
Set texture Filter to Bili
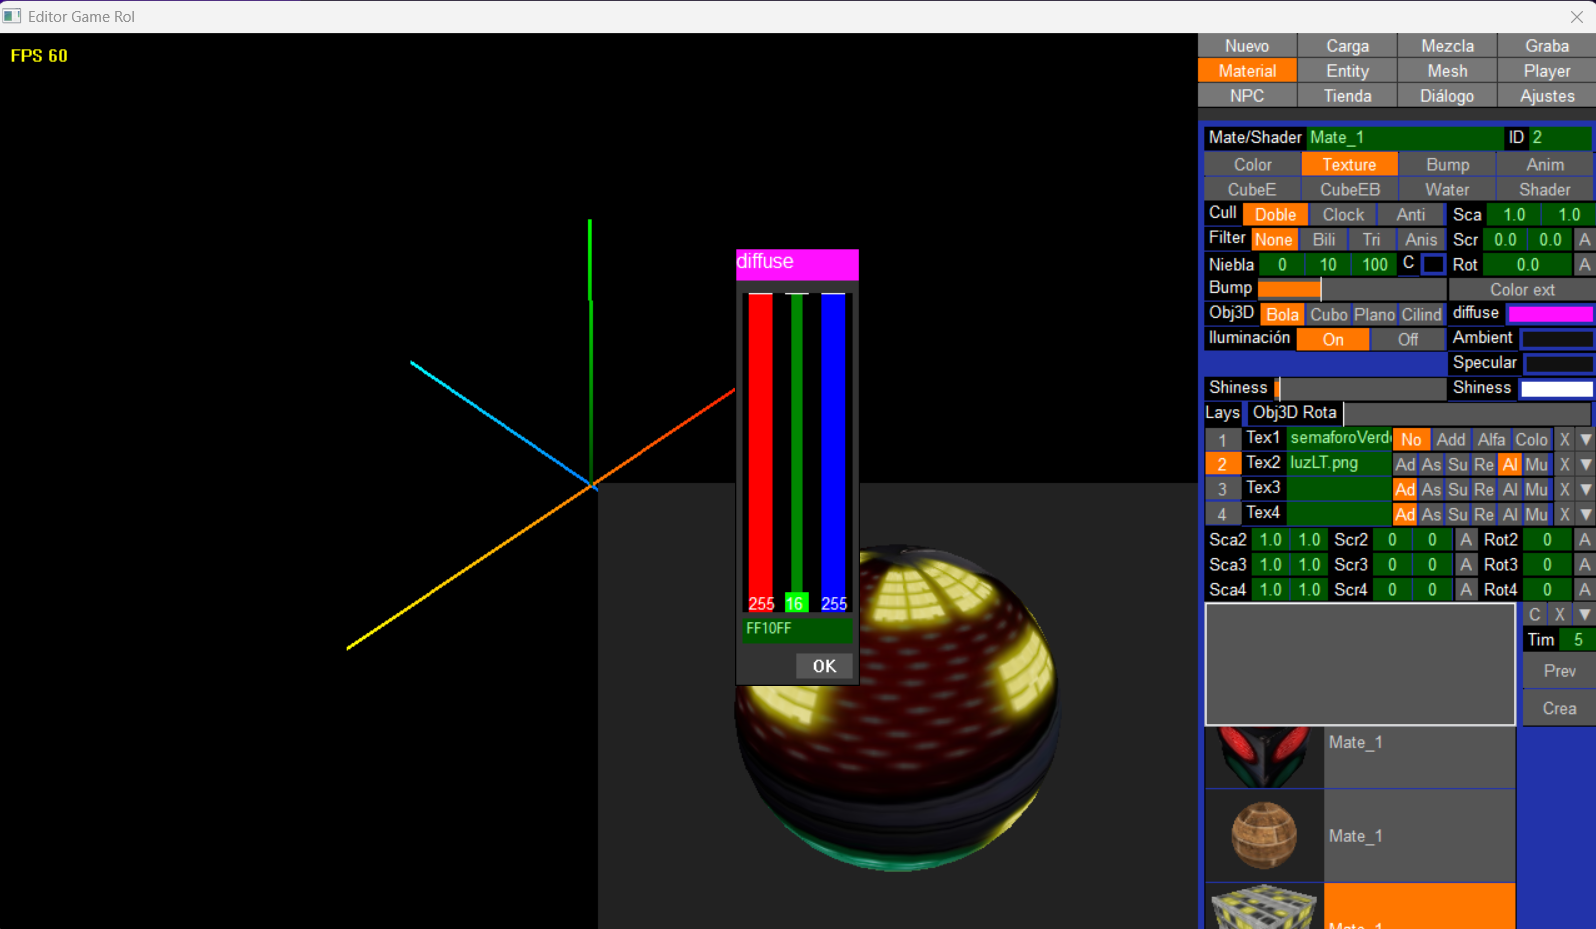(x=1323, y=240)
